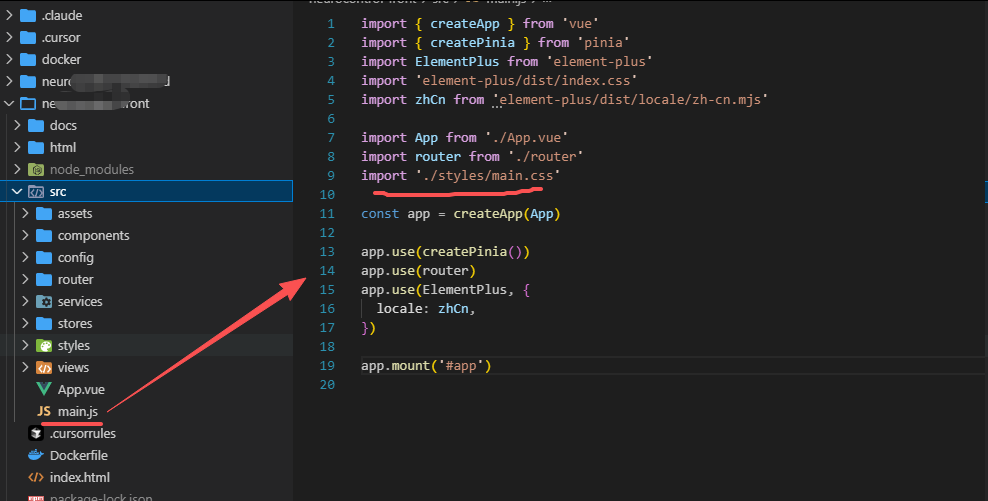The width and height of the screenshot is (988, 501).
Task: Select the stores folder label
Action: (75, 324)
